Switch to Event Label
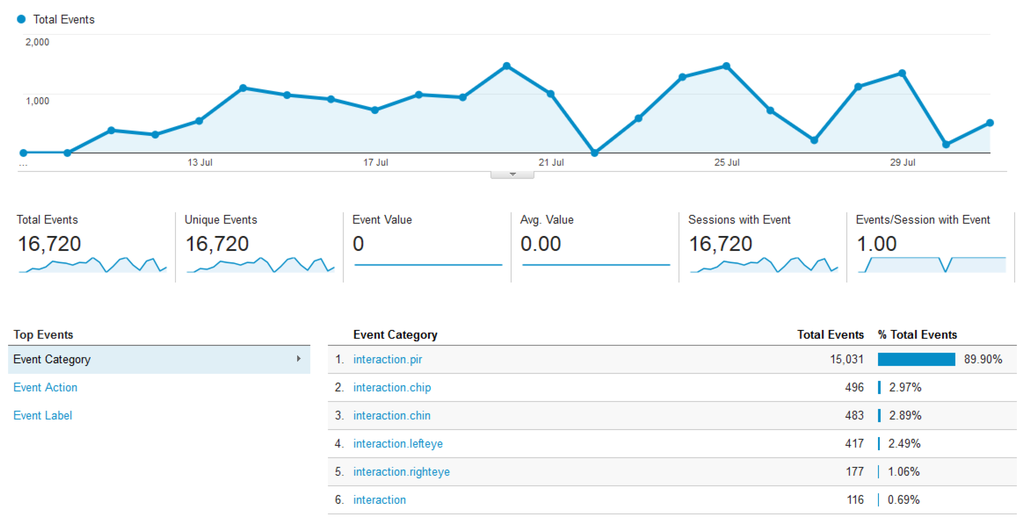Viewport: 1024px width, 528px height. click(x=43, y=415)
